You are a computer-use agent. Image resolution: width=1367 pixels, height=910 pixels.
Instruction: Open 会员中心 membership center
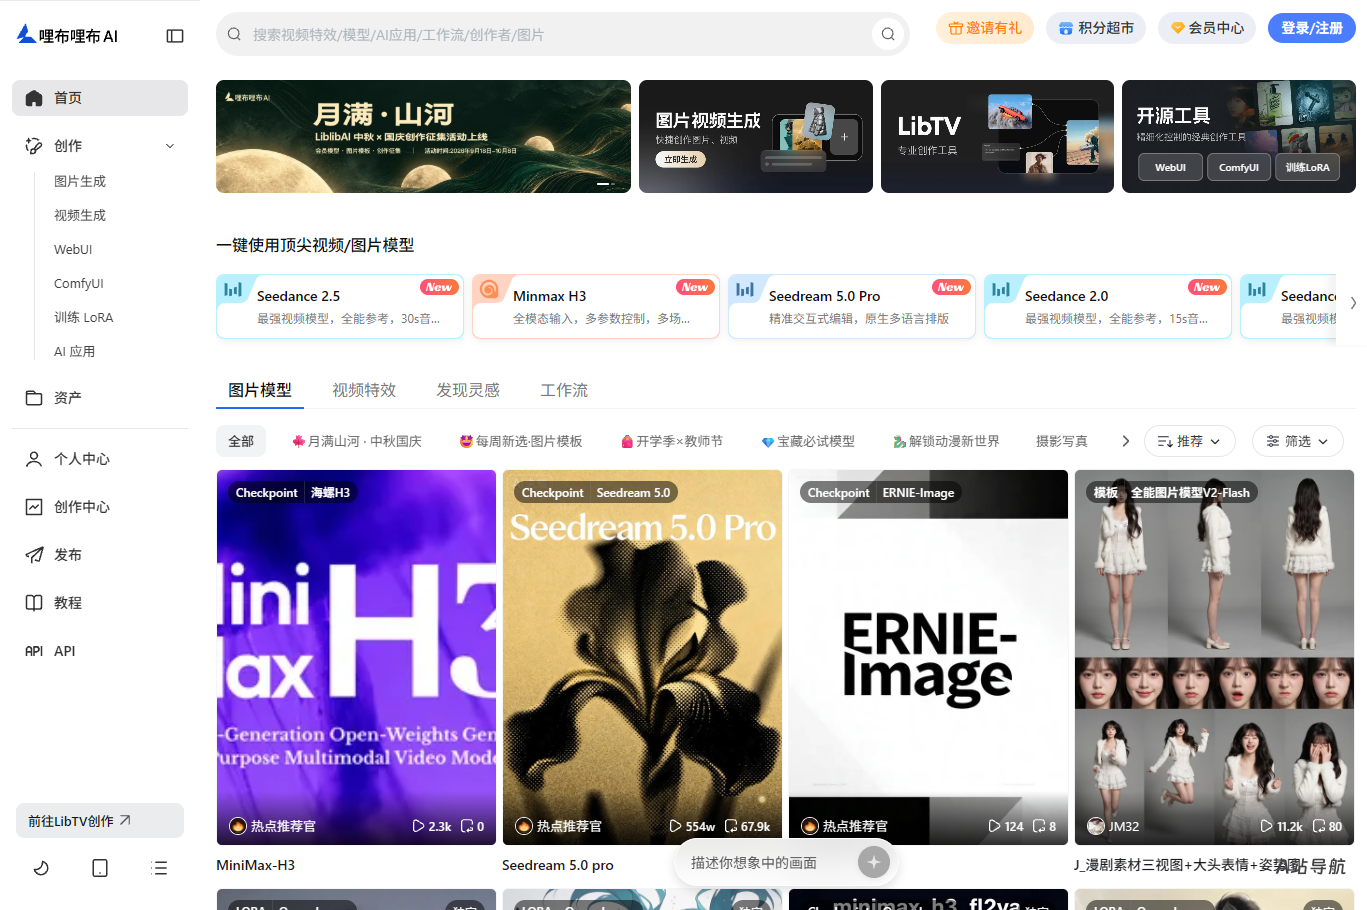[1207, 28]
